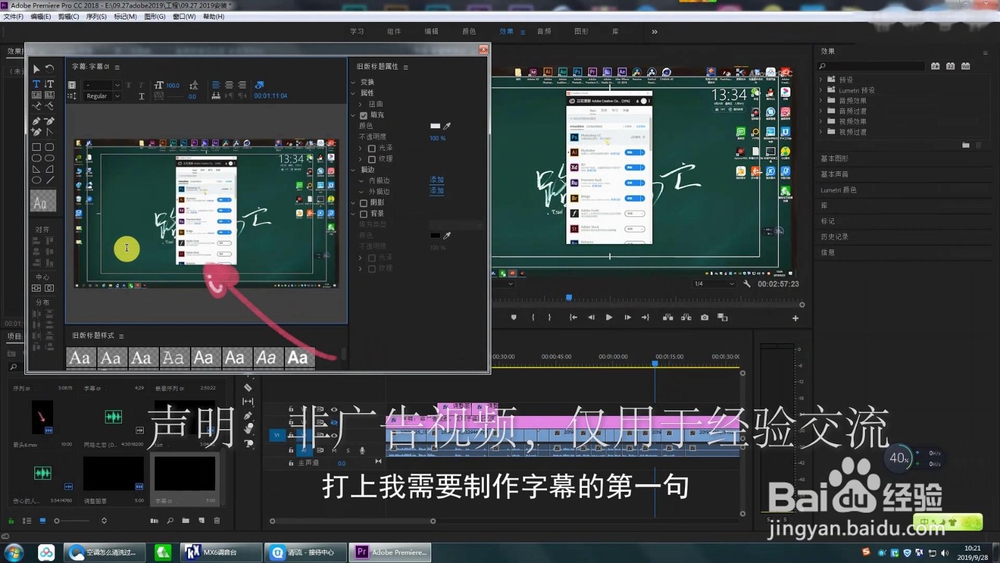Open the 窗口(W) menu

[184, 17]
